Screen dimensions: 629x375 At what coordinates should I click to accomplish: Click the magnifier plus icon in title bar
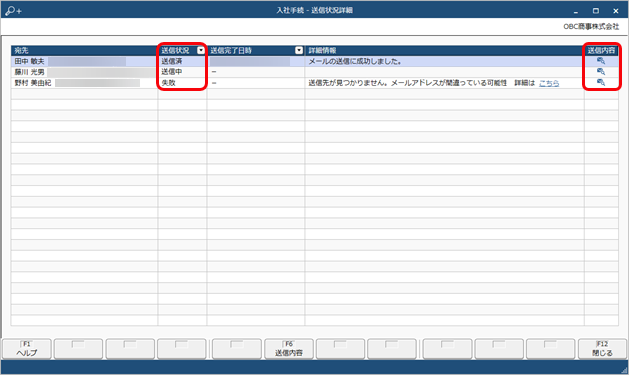click(13, 10)
